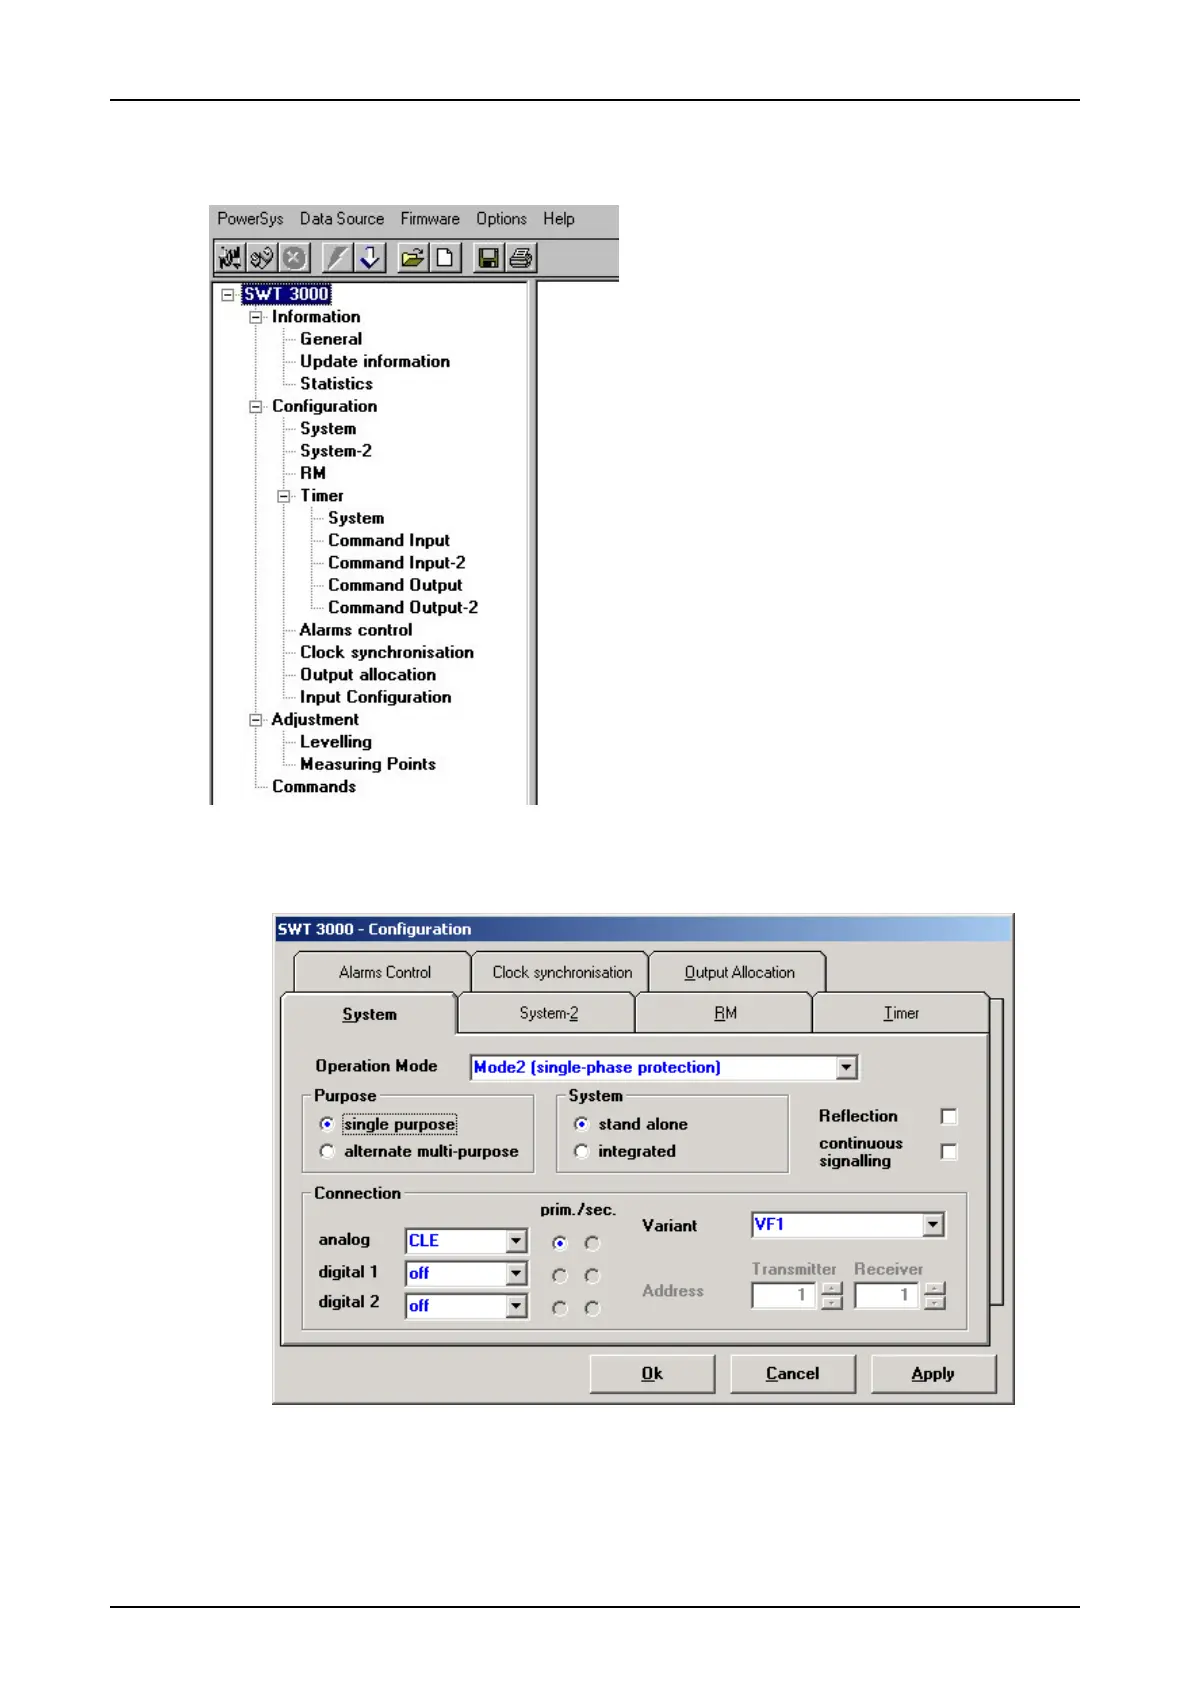Click the phone dial-up toolbar icon

point(262,258)
